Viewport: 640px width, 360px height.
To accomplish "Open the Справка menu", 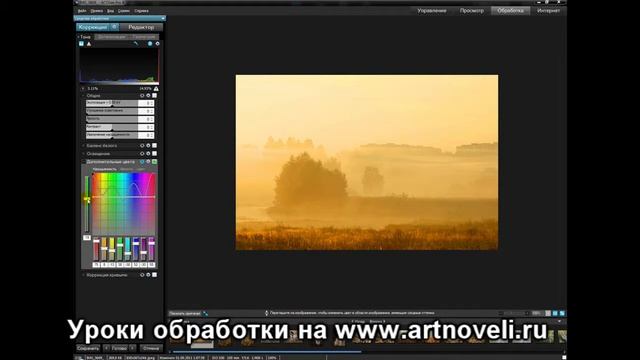I will 142,11.
